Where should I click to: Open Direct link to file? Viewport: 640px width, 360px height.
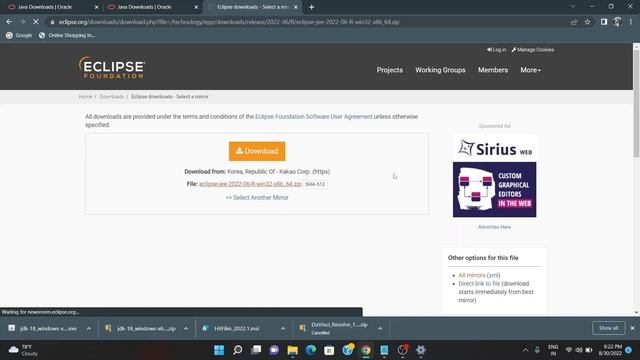[479, 284]
